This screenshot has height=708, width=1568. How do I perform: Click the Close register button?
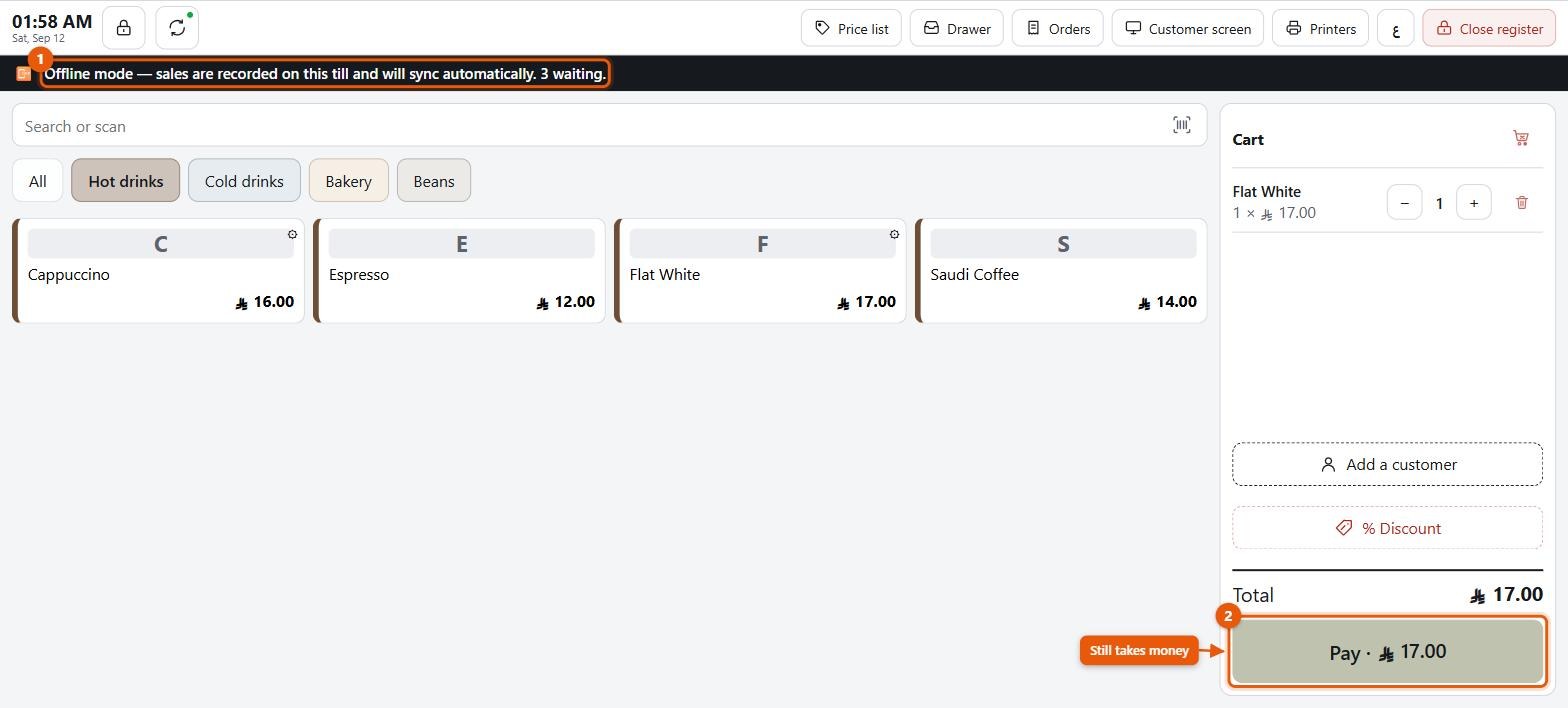pos(1489,28)
